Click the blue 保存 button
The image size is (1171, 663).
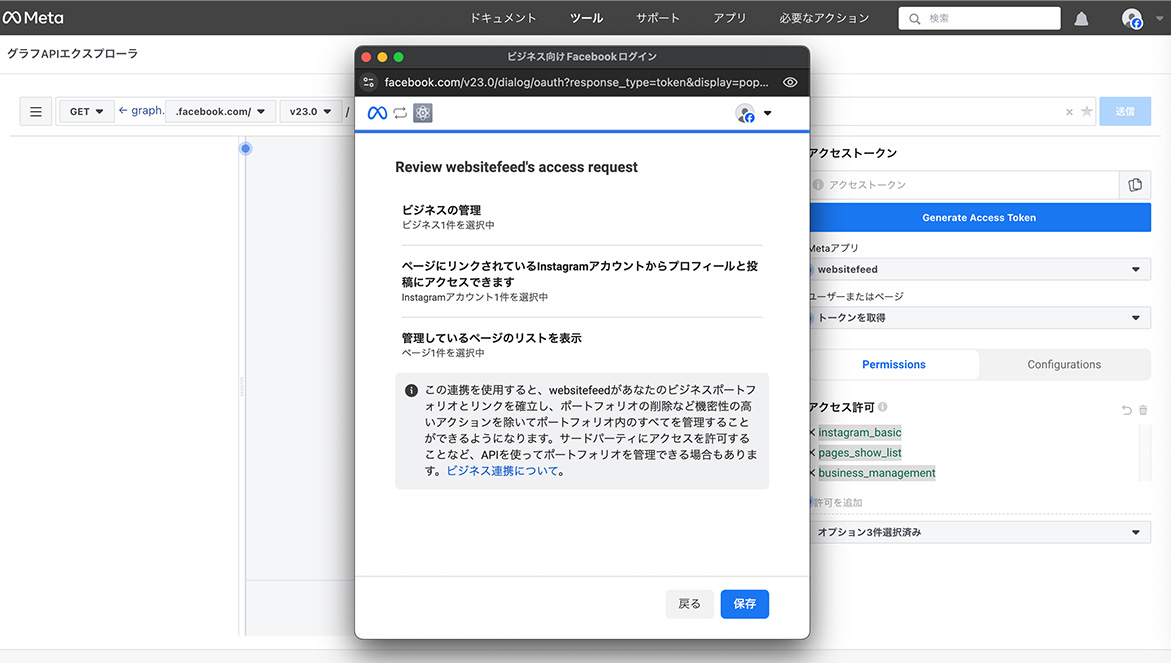[x=744, y=604]
